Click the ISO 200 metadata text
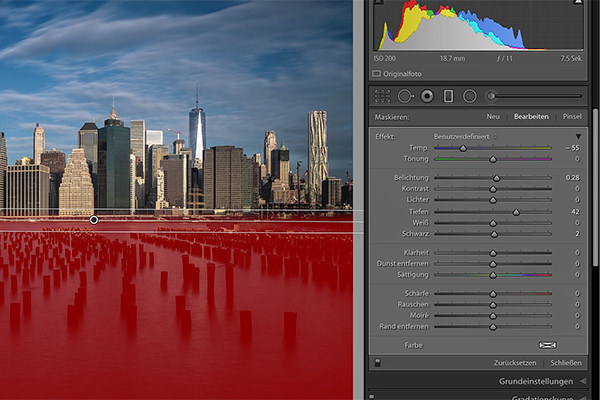Image resolution: width=600 pixels, height=400 pixels. click(385, 59)
